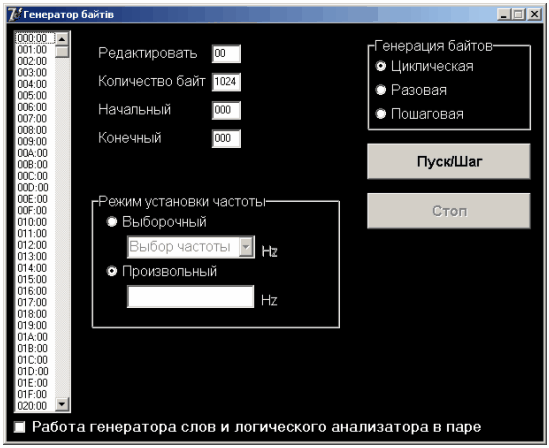Choose the Выборочный frequency mode
This screenshot has width=549, height=448.
112,222
